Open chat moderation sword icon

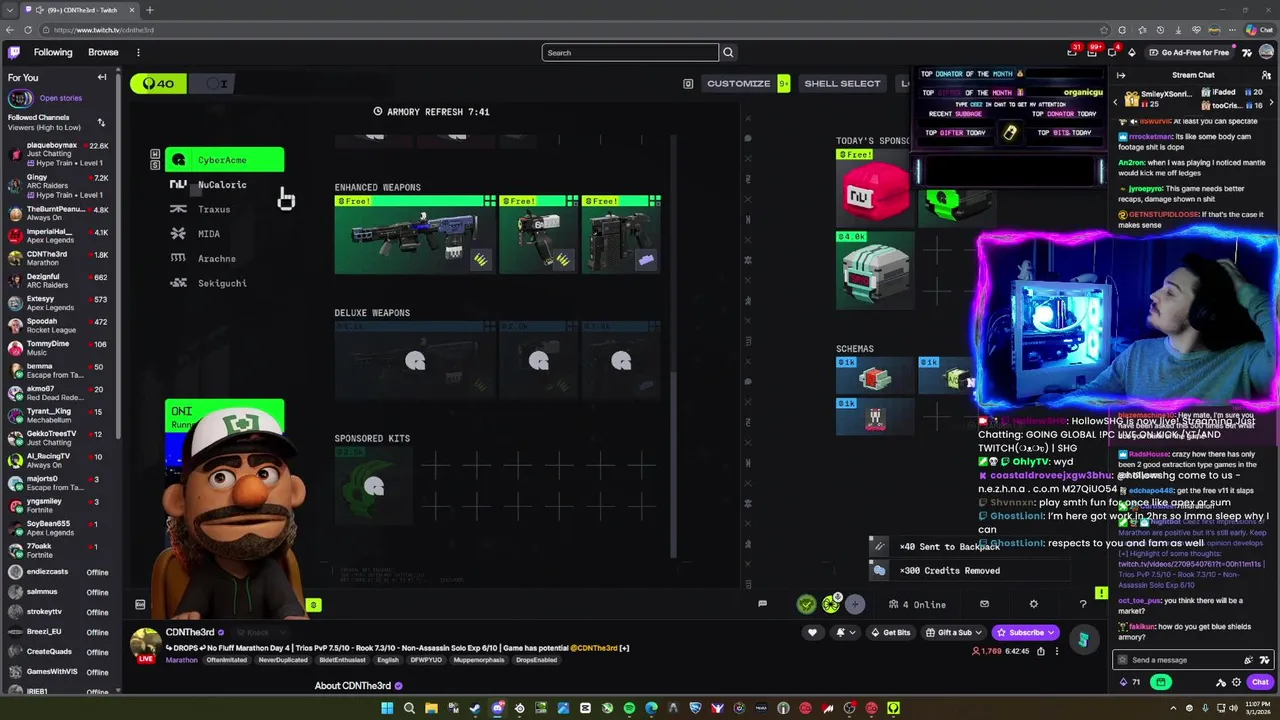tap(1221, 682)
